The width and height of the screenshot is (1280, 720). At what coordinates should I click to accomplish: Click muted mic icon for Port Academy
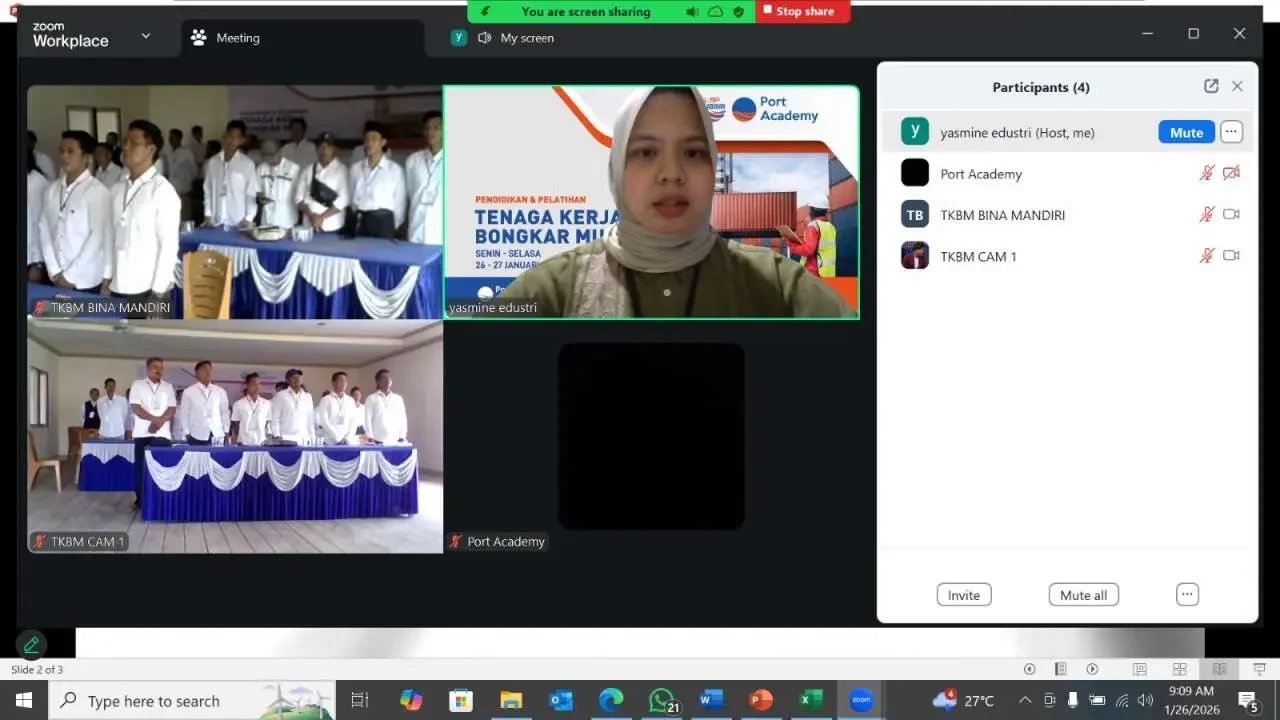tap(1207, 173)
